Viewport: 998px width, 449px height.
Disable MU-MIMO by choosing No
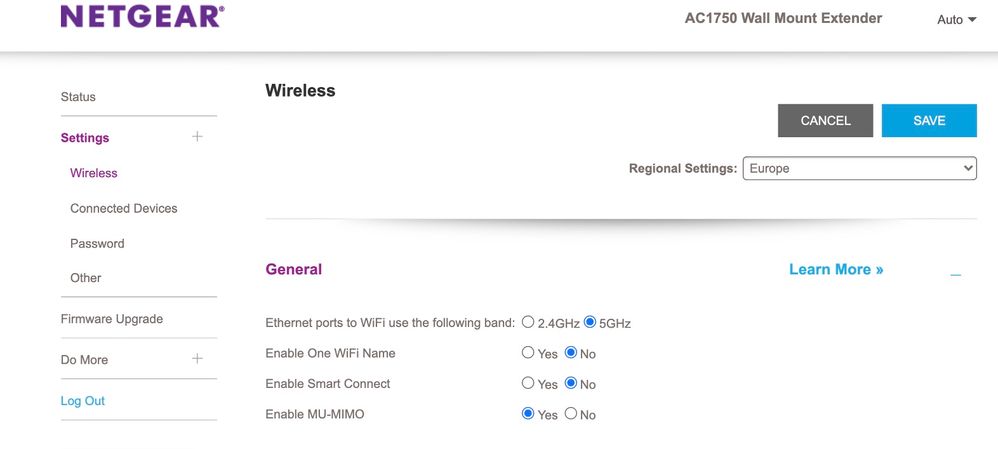tap(571, 414)
